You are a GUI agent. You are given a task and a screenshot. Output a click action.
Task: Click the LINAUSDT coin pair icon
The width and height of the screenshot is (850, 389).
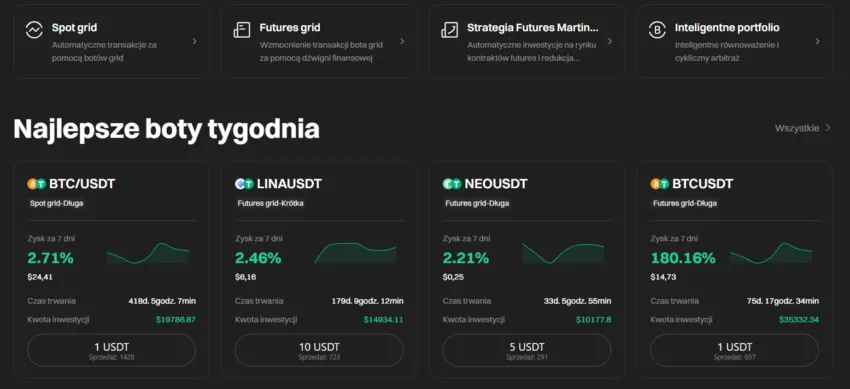(x=244, y=184)
